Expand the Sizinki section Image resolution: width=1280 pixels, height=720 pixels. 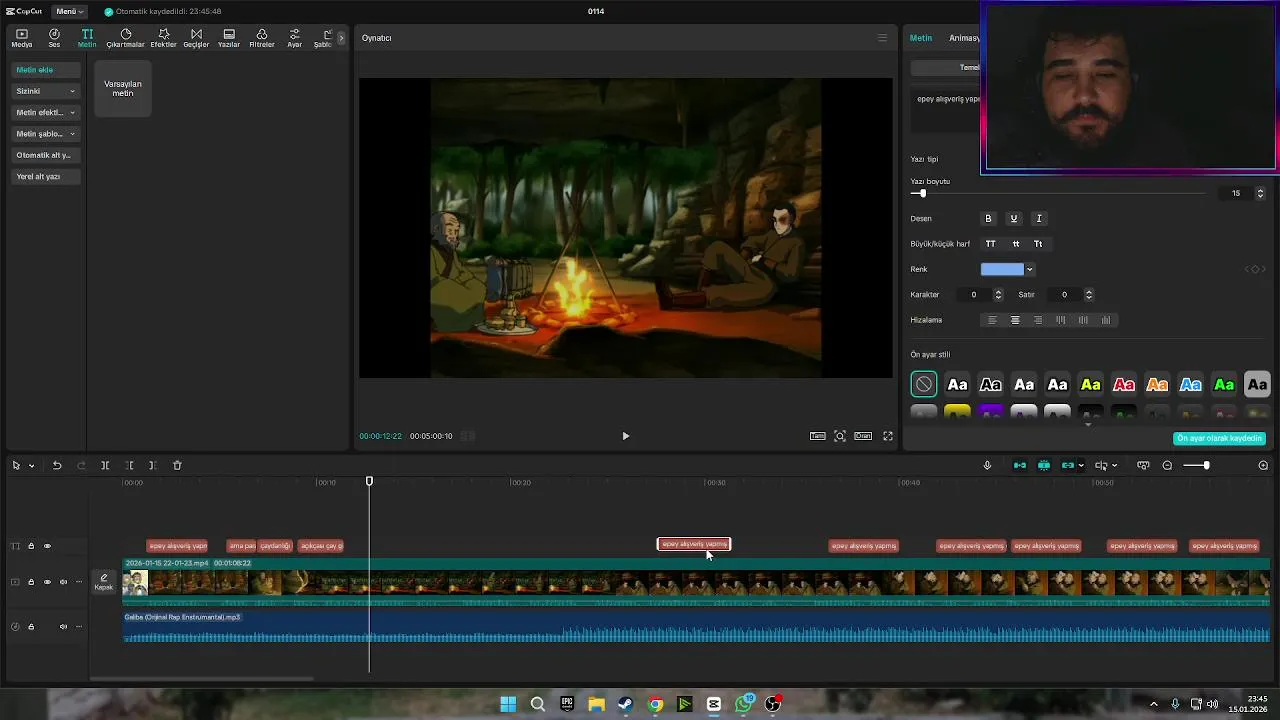(45, 91)
